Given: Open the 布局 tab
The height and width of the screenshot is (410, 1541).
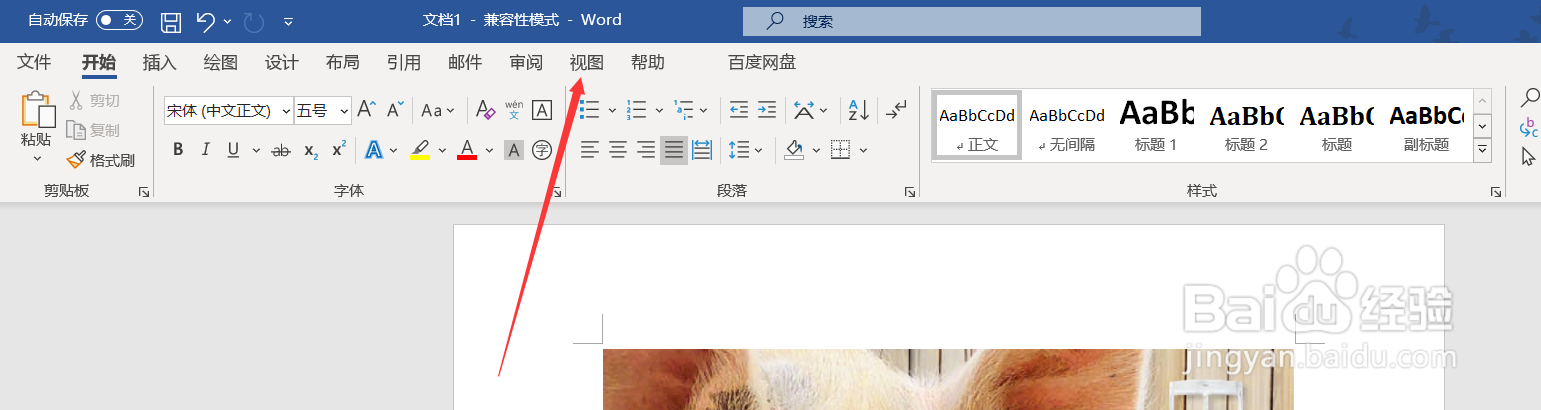Looking at the screenshot, I should coord(343,62).
